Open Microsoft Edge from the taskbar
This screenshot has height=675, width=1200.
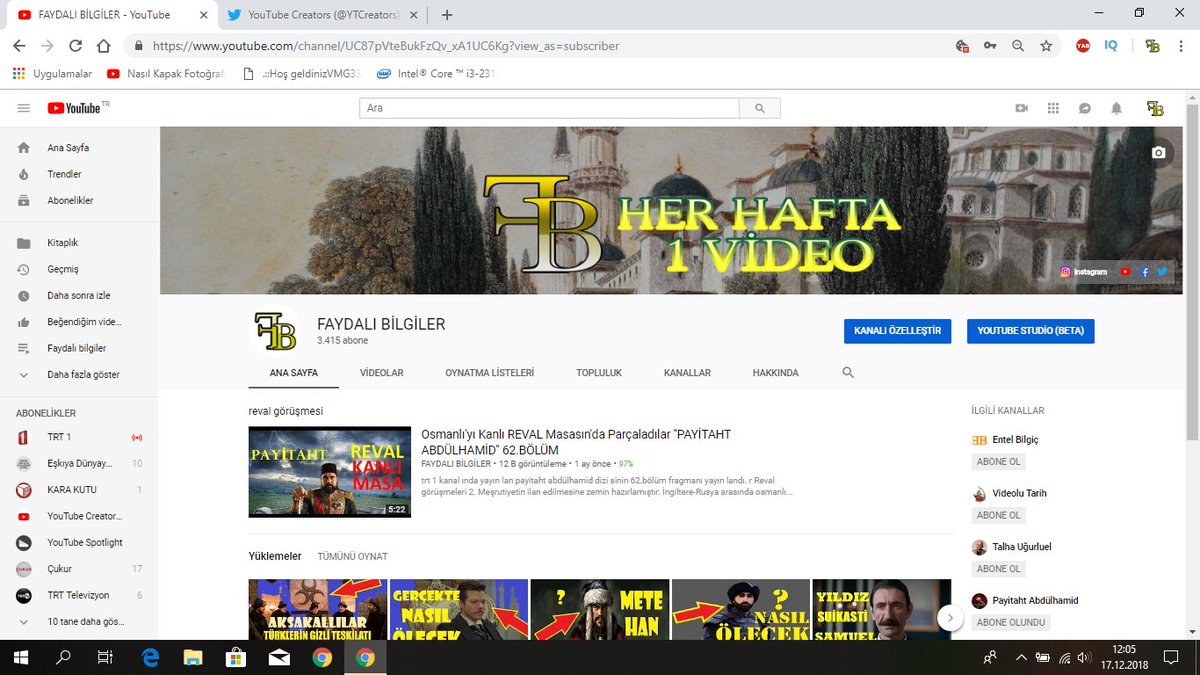151,657
